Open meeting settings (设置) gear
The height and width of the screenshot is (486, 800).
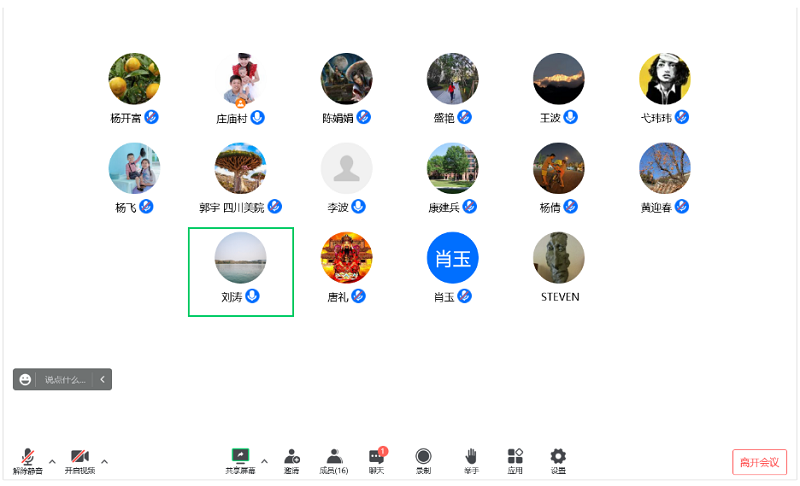[x=558, y=458]
